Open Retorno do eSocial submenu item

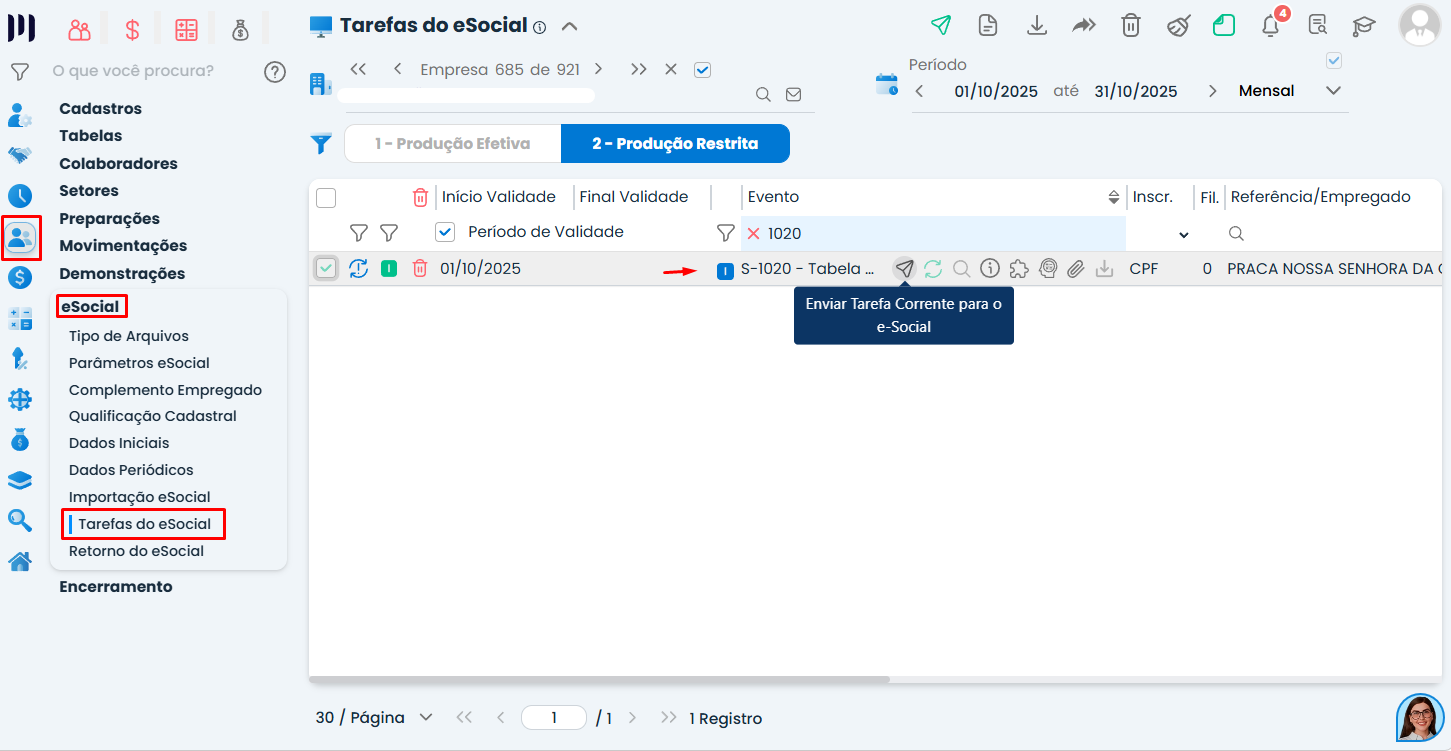pyautogui.click(x=136, y=551)
